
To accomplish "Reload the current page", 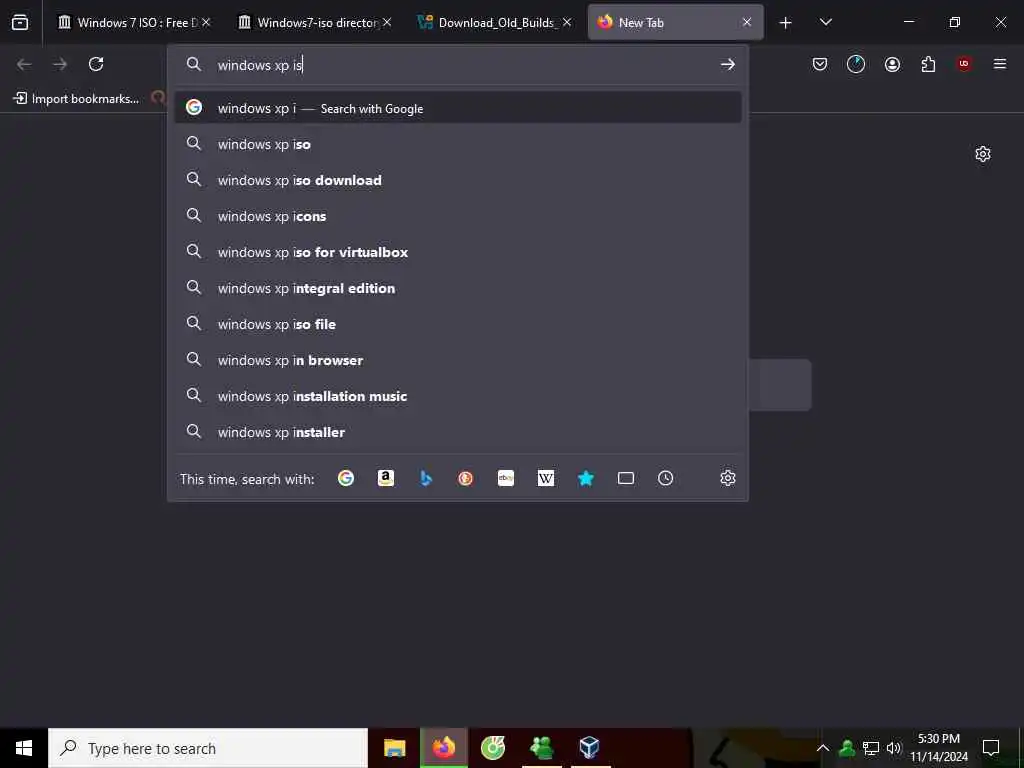I will pyautogui.click(x=96, y=64).
